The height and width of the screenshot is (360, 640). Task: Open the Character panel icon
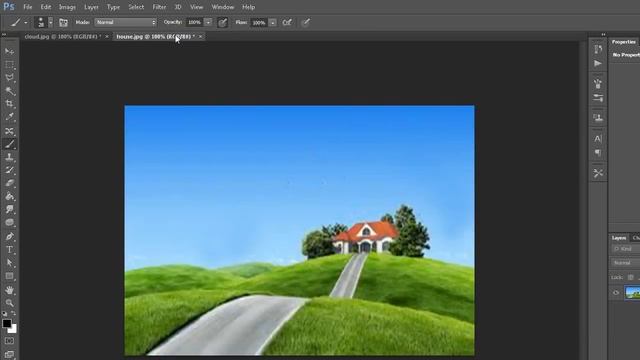[x=598, y=139]
